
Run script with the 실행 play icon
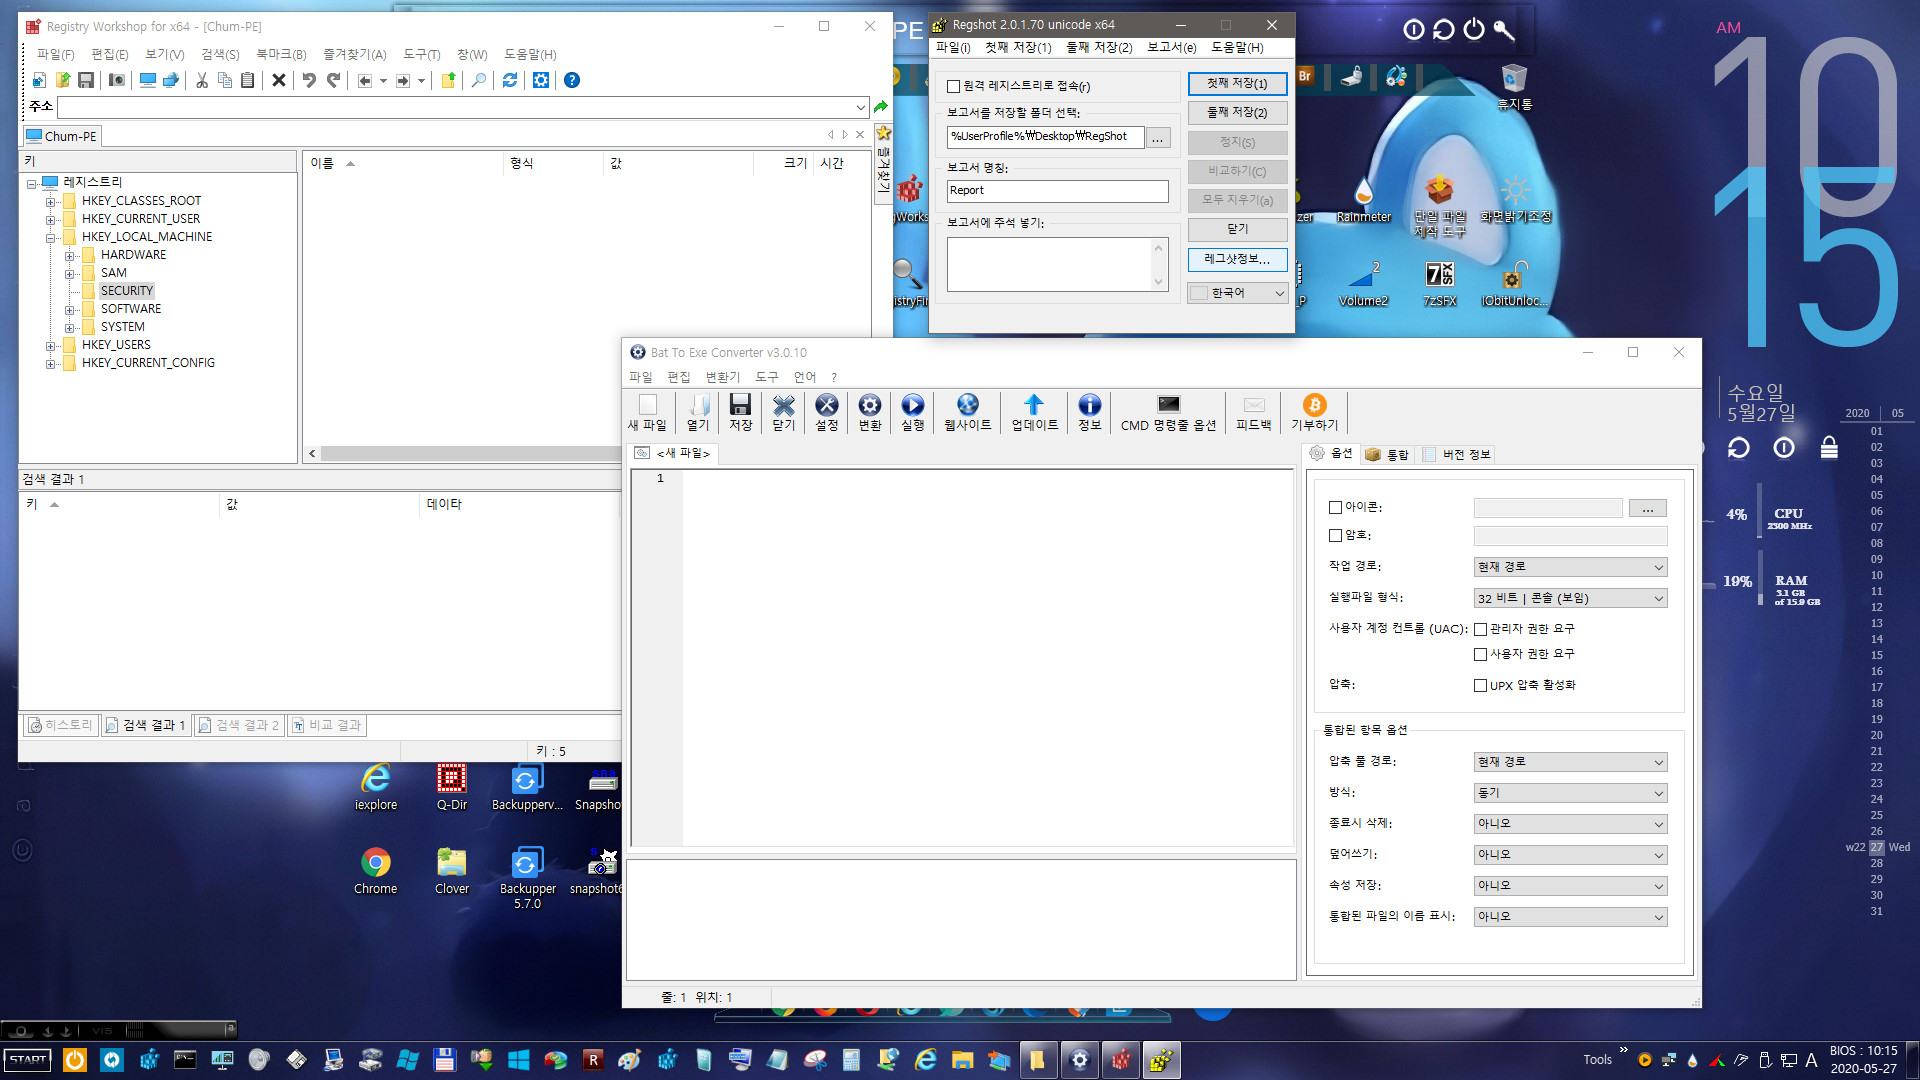pos(912,411)
